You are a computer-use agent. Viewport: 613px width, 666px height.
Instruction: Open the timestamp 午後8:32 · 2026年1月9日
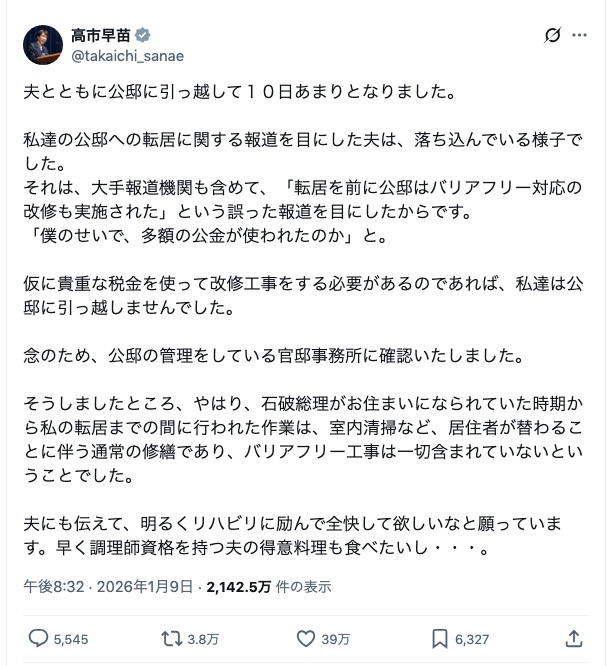[109, 587]
